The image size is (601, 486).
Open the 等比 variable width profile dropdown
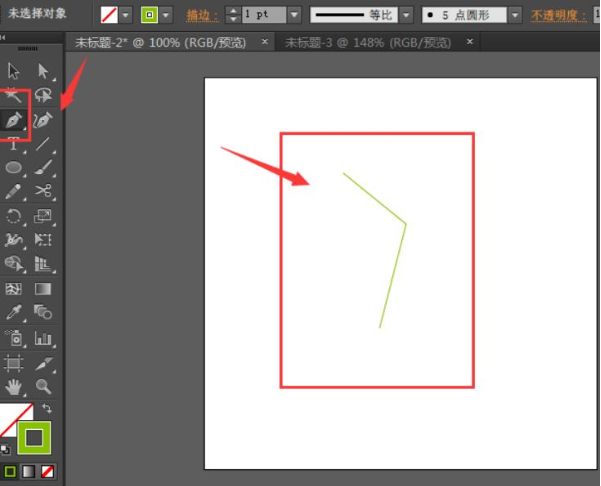406,15
